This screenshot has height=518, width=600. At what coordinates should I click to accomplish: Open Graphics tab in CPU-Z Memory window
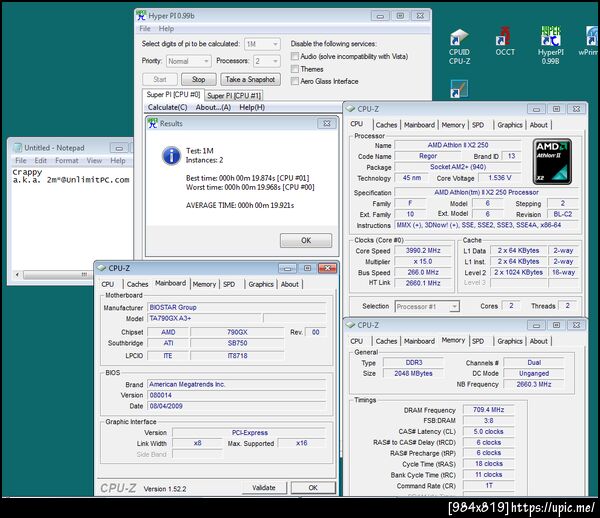(x=510, y=341)
